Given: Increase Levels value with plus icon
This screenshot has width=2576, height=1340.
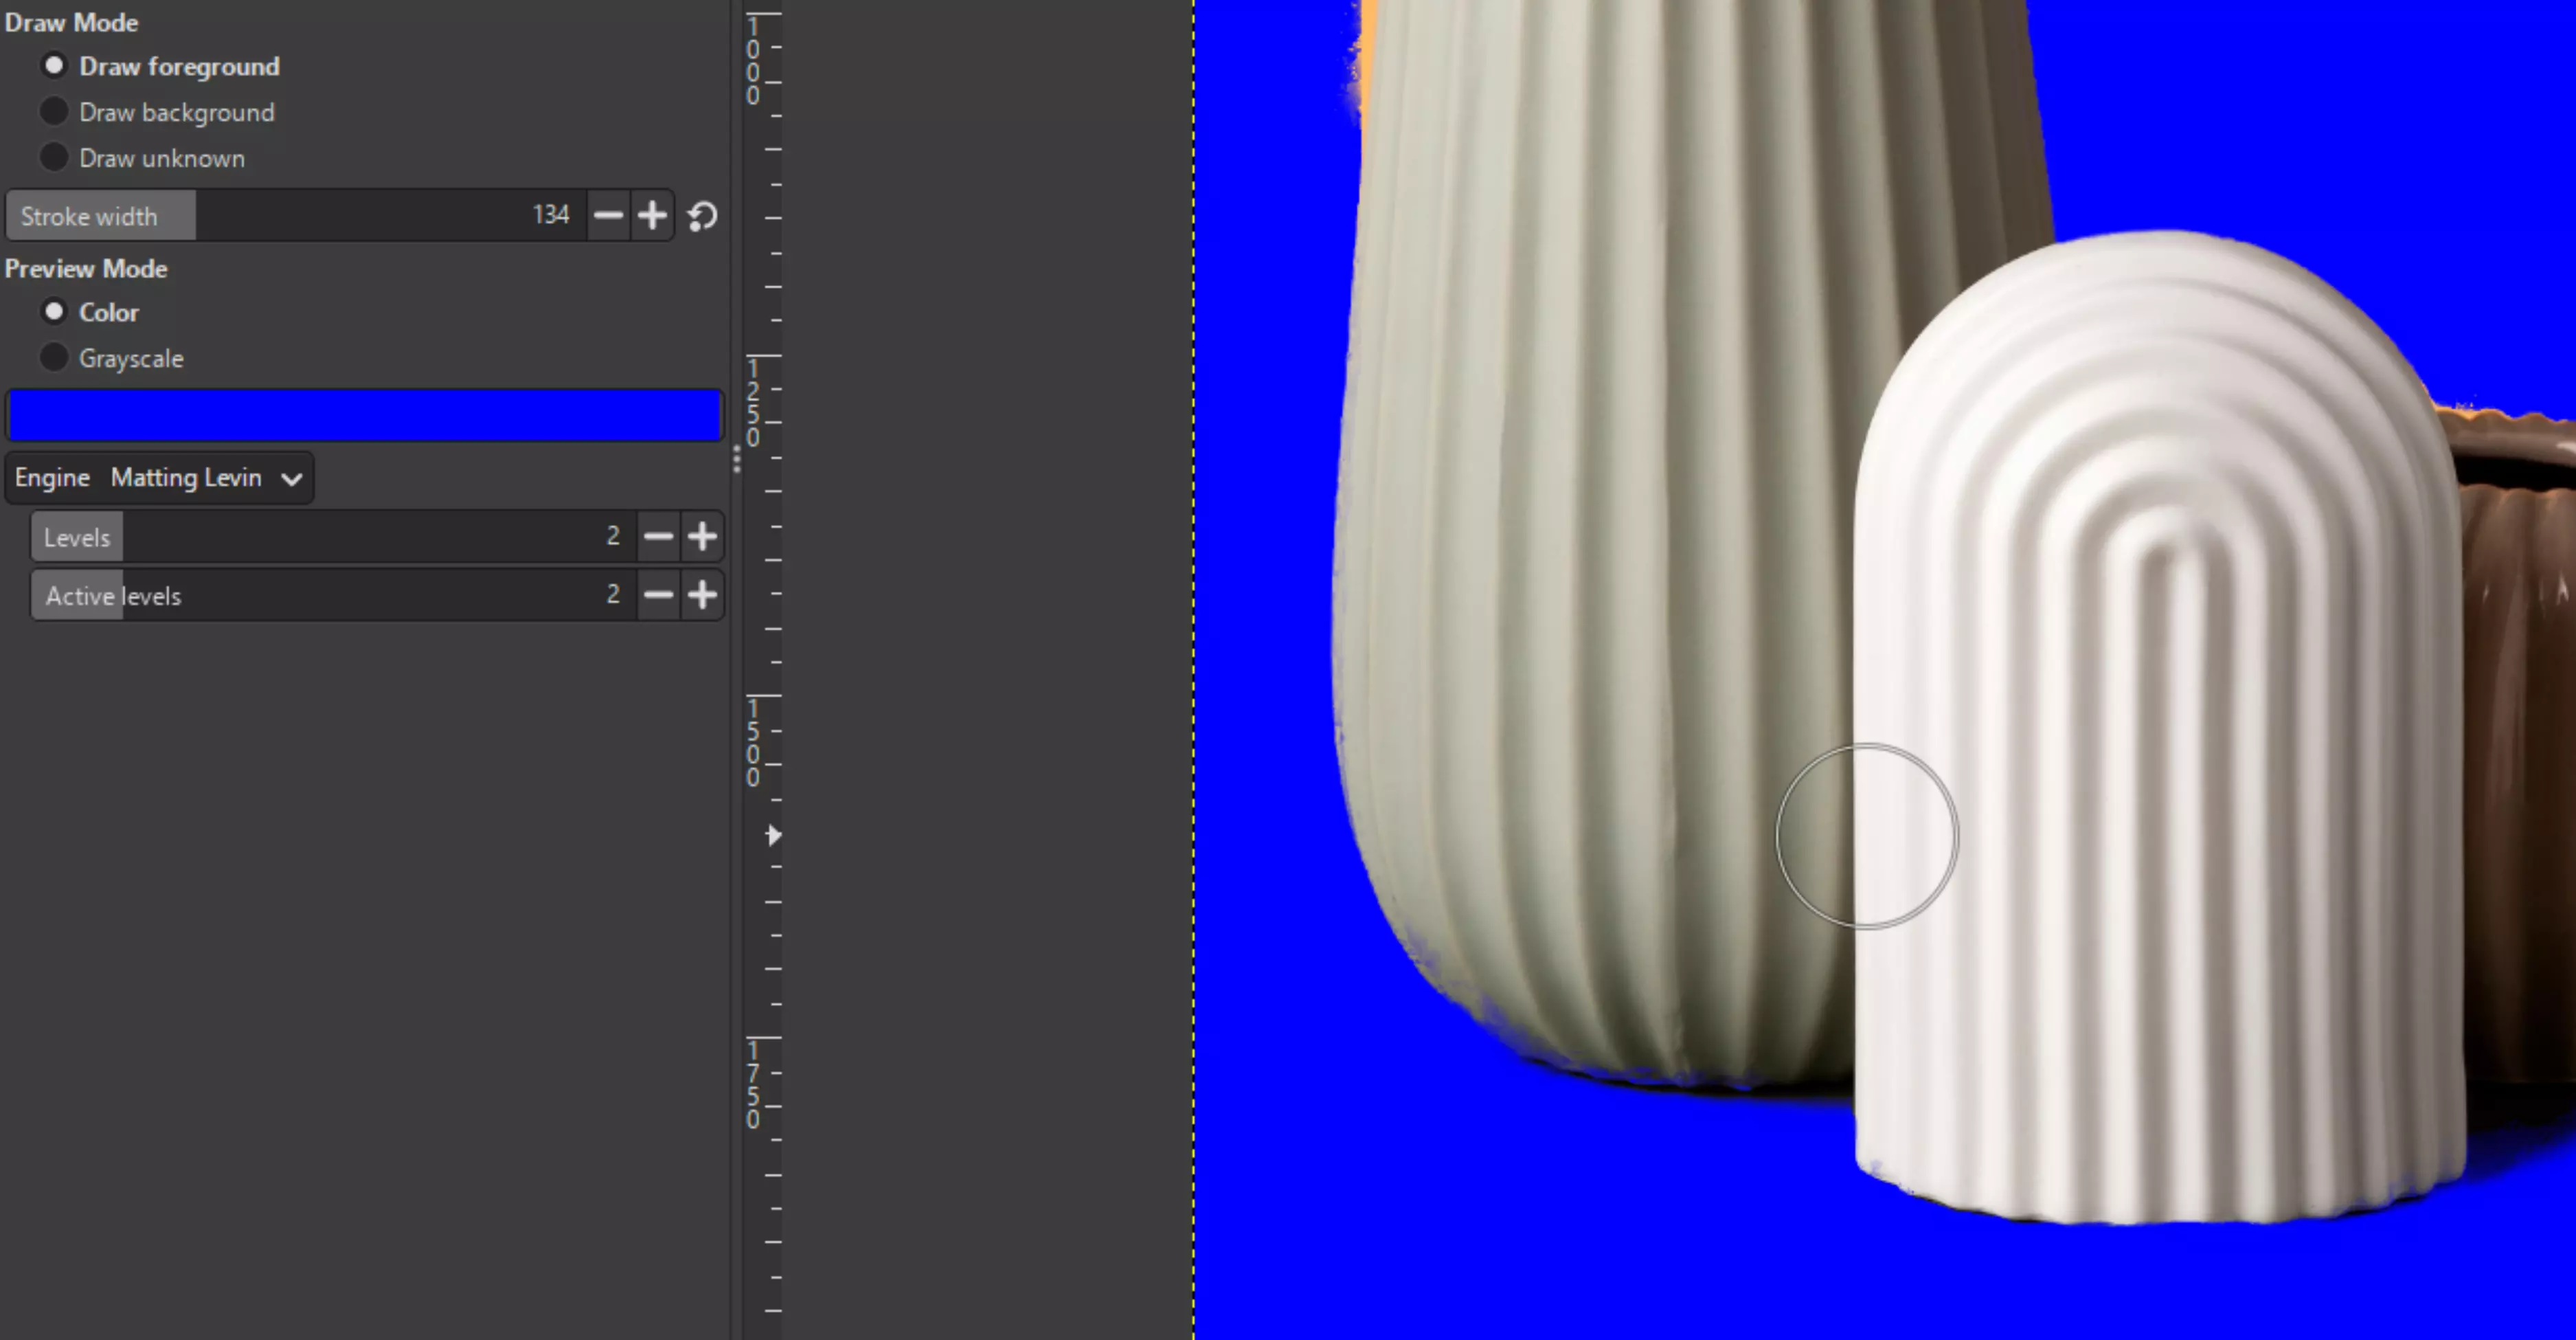Looking at the screenshot, I should [702, 537].
